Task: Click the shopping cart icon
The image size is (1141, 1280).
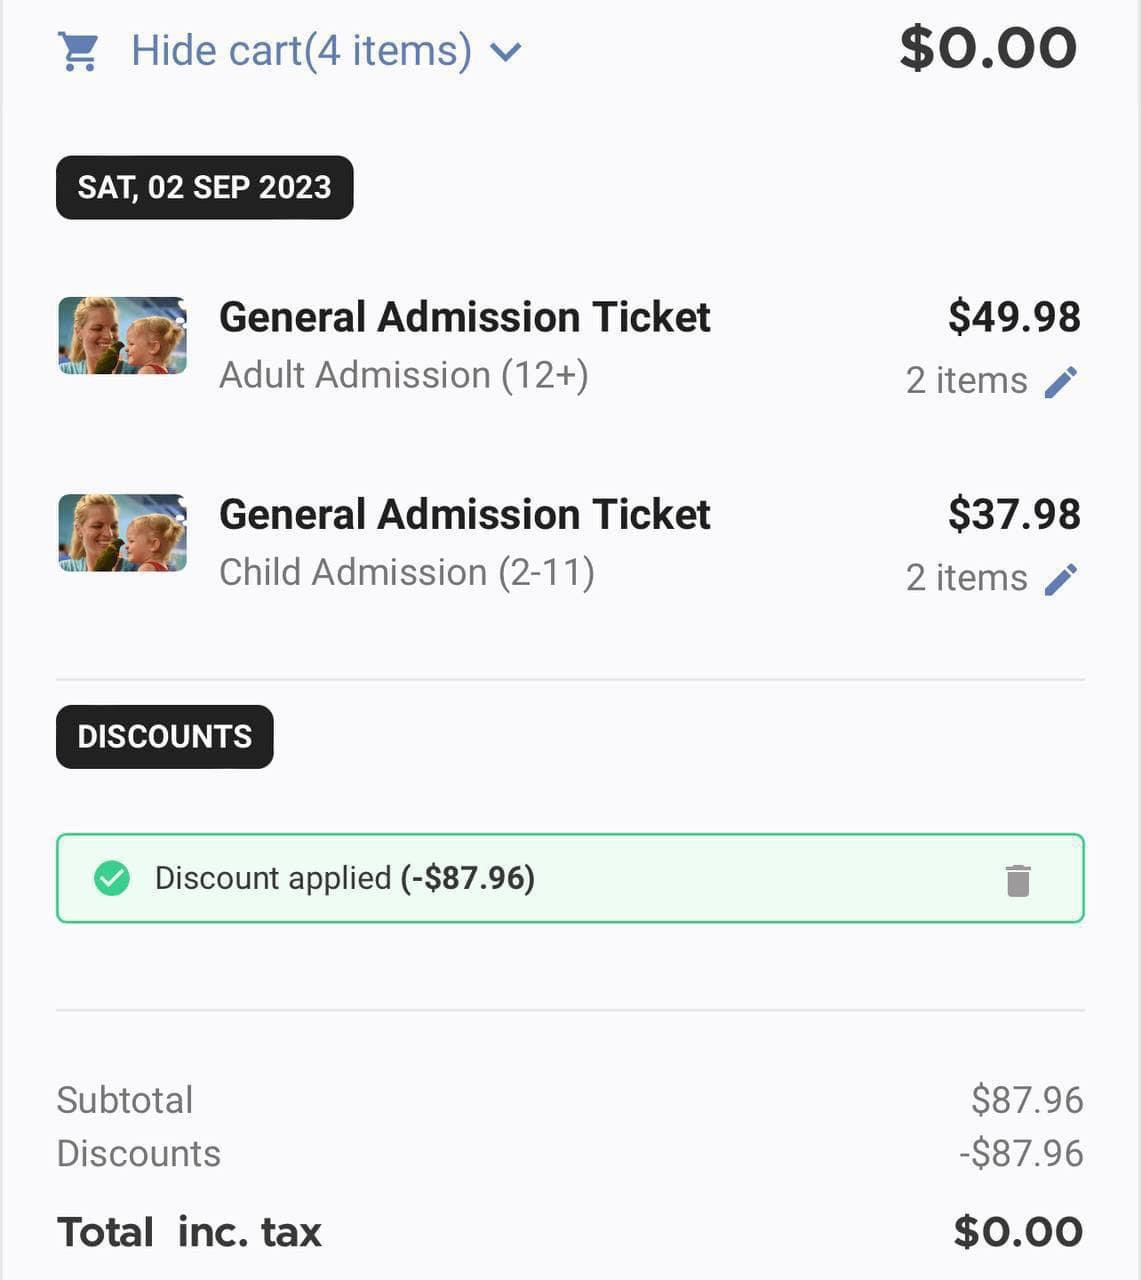Action: click(79, 51)
